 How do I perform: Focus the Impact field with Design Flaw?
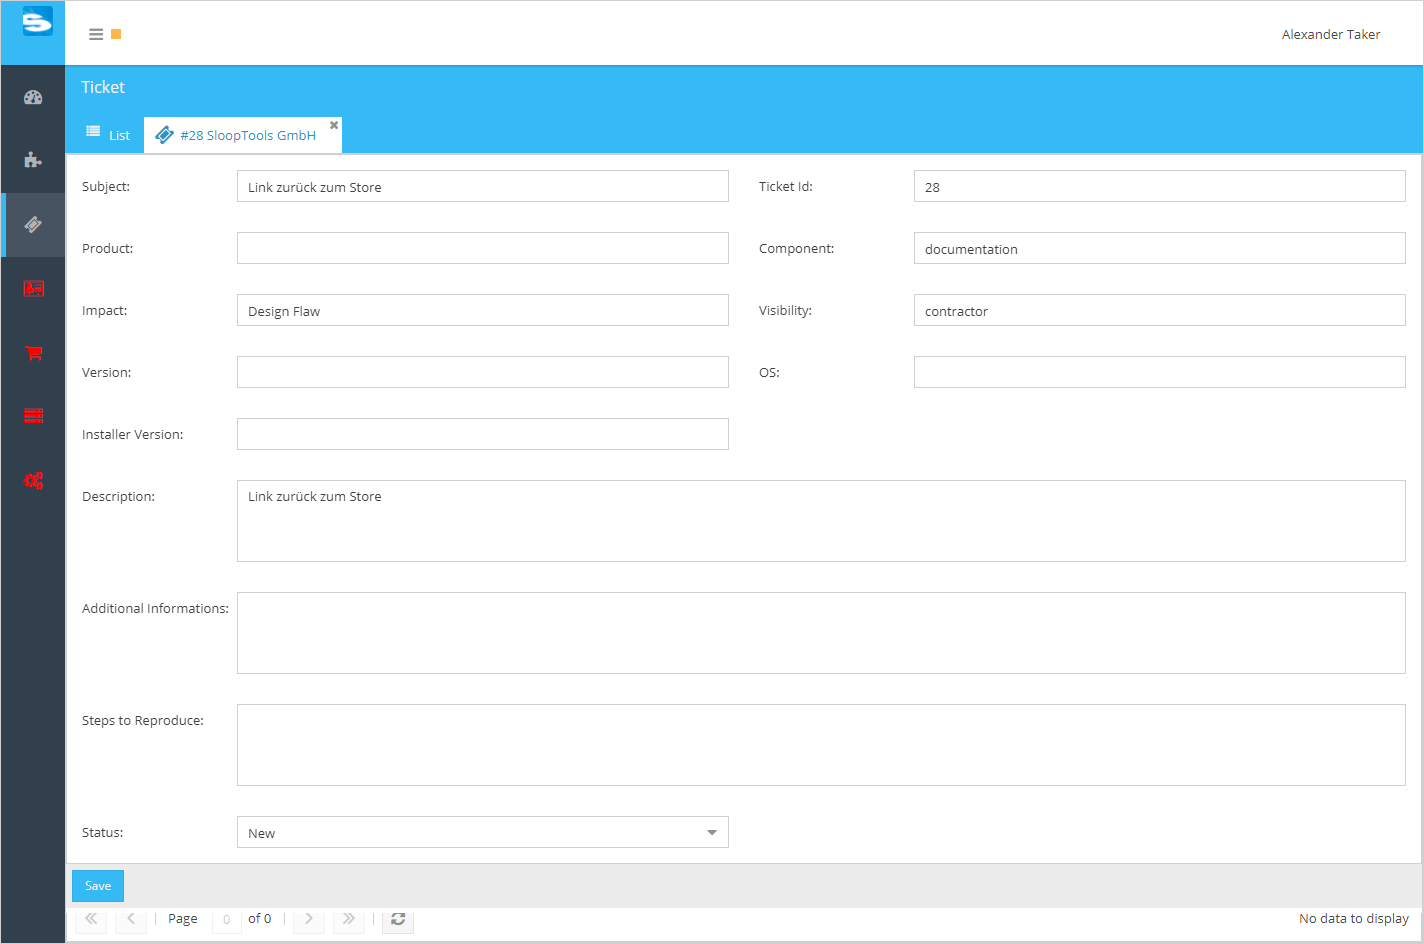coord(483,310)
